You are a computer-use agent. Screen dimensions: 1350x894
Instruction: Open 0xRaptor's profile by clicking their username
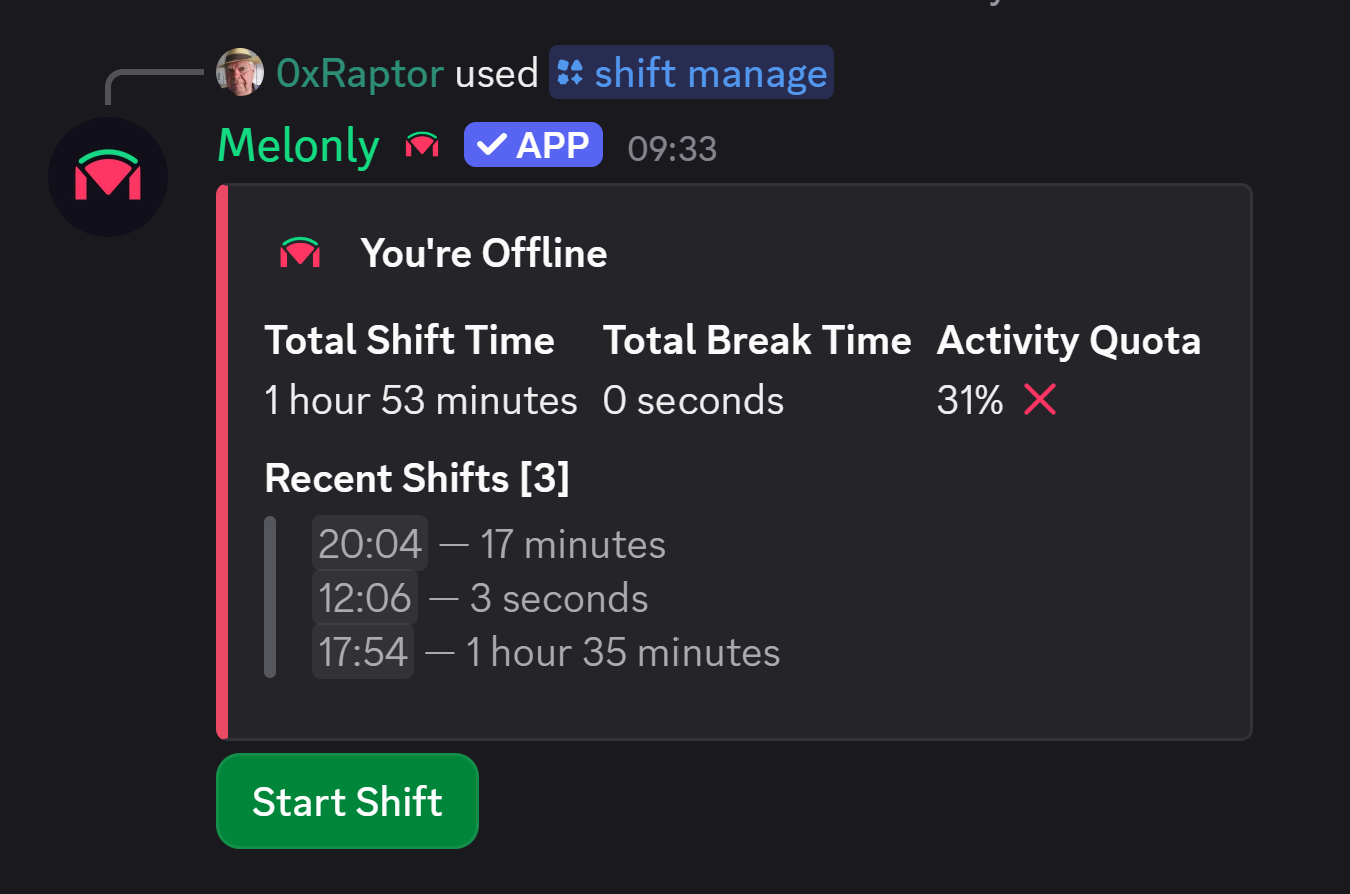tap(359, 72)
